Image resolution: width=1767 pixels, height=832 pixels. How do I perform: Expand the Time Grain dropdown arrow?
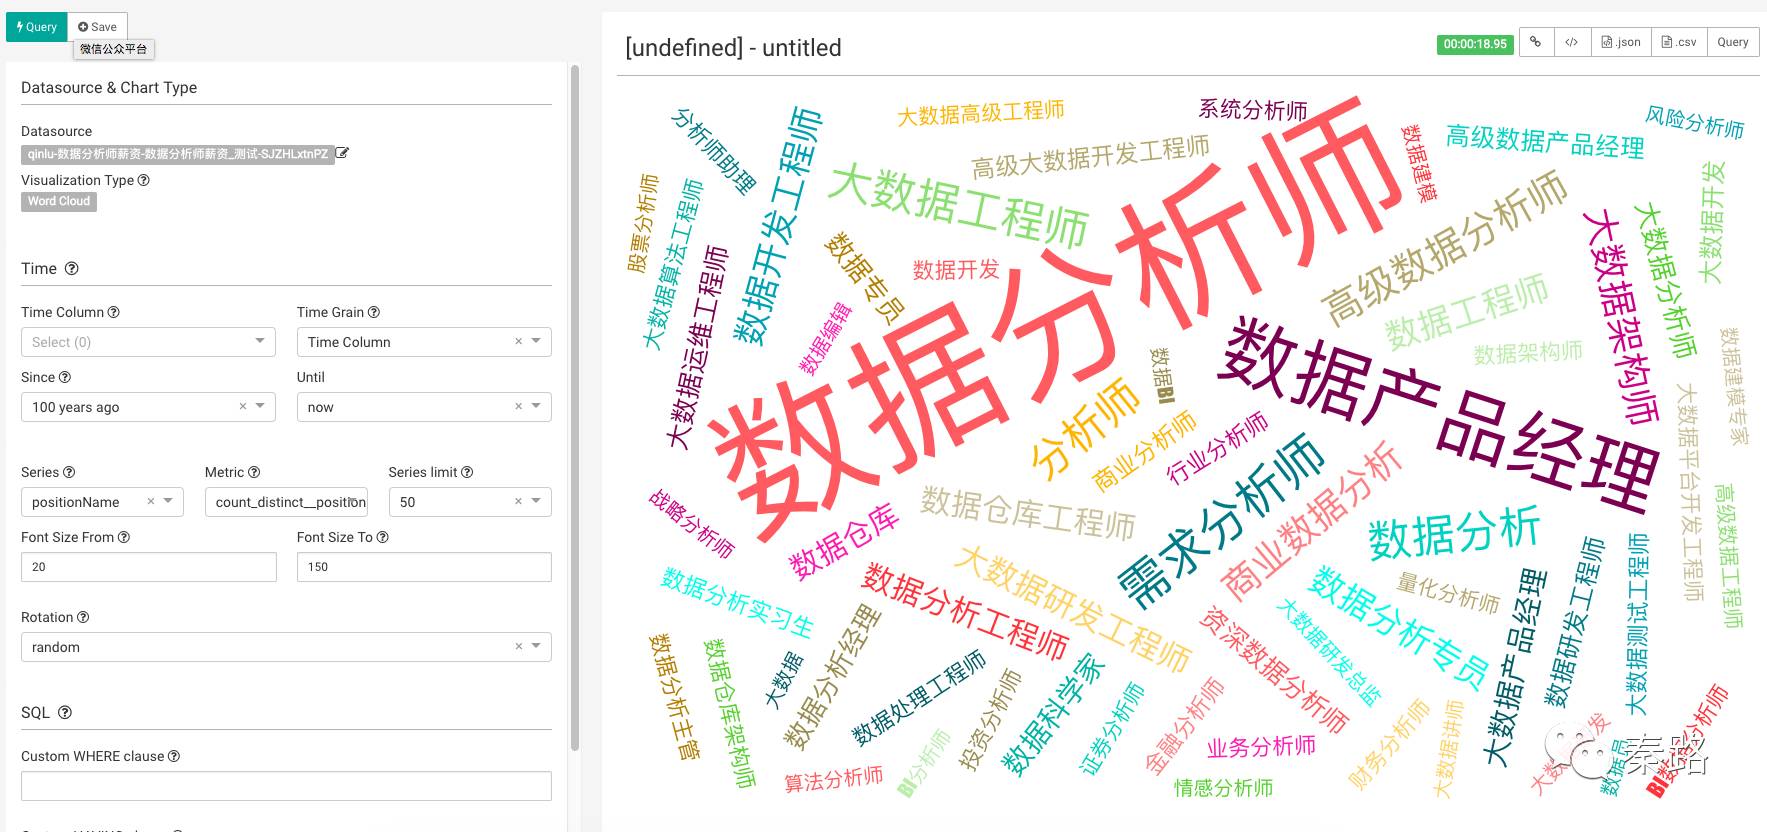(537, 342)
